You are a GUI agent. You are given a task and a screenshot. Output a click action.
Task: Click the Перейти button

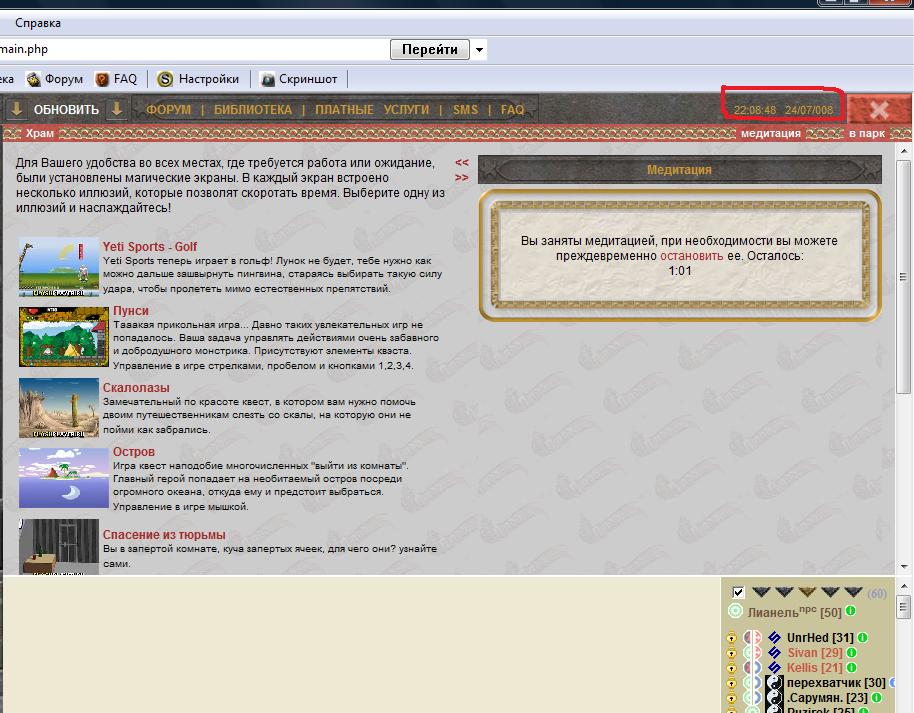tap(430, 50)
